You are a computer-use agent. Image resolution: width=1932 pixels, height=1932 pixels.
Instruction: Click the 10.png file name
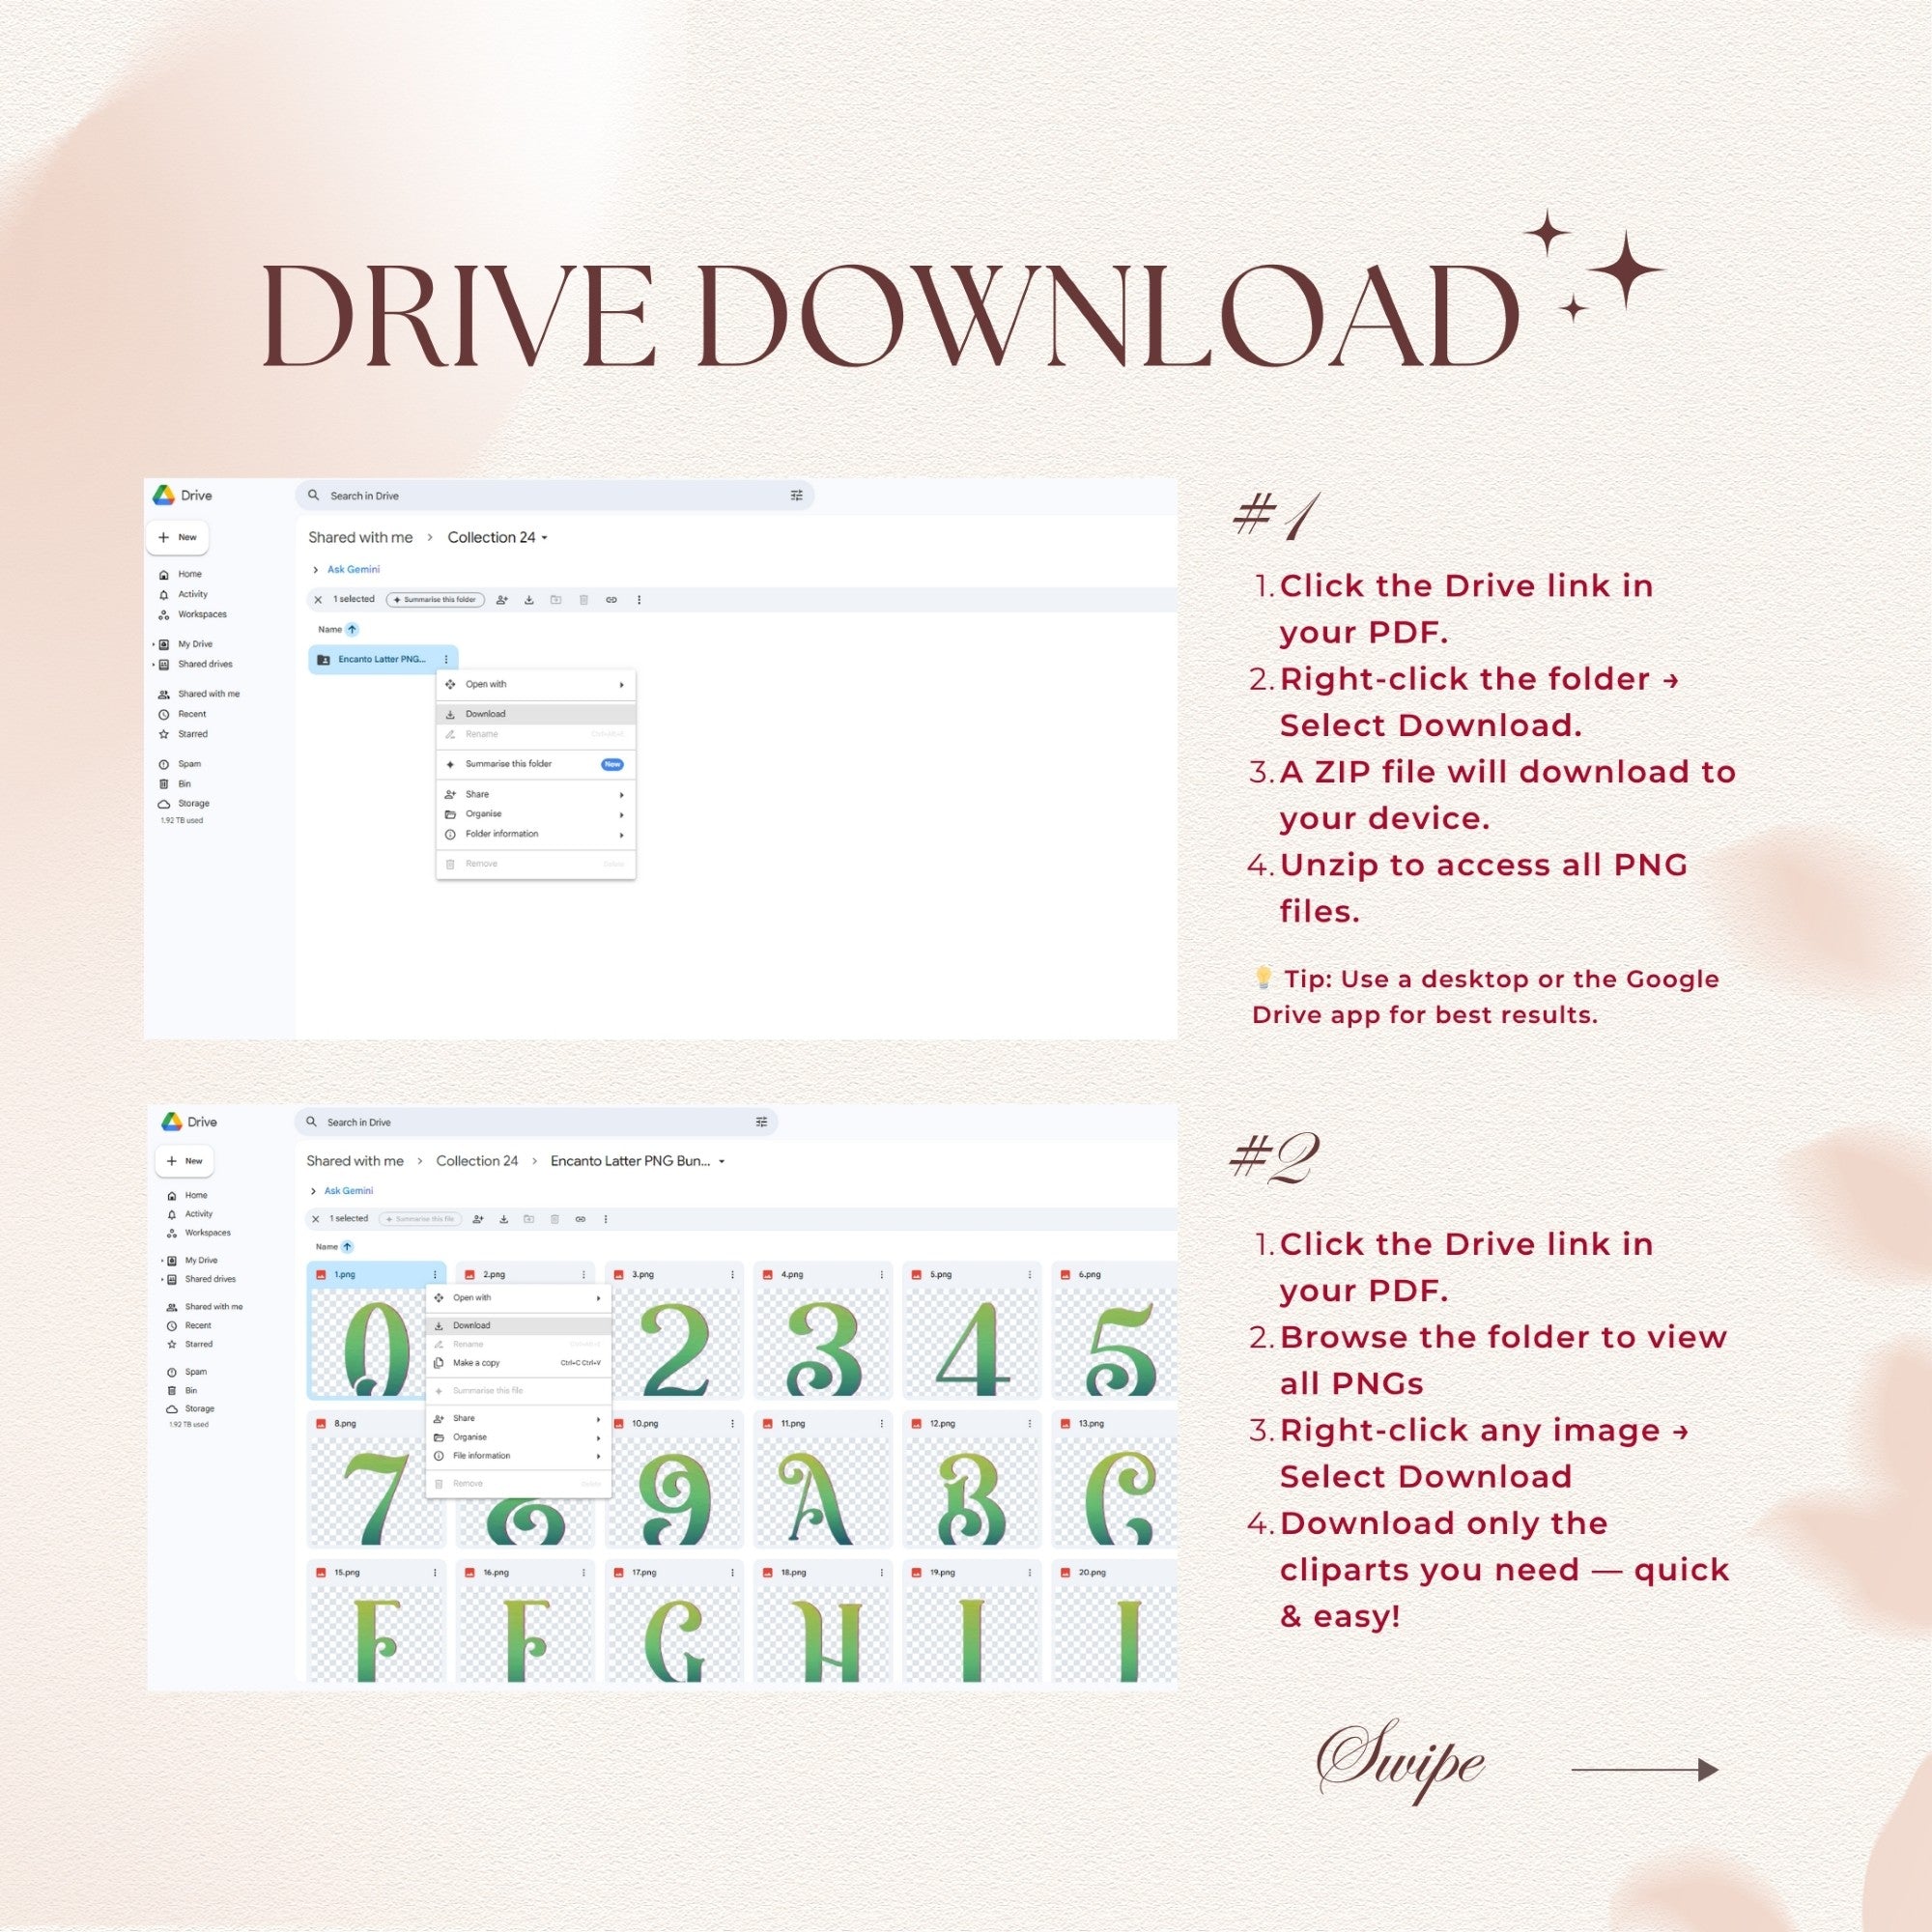tap(645, 1424)
